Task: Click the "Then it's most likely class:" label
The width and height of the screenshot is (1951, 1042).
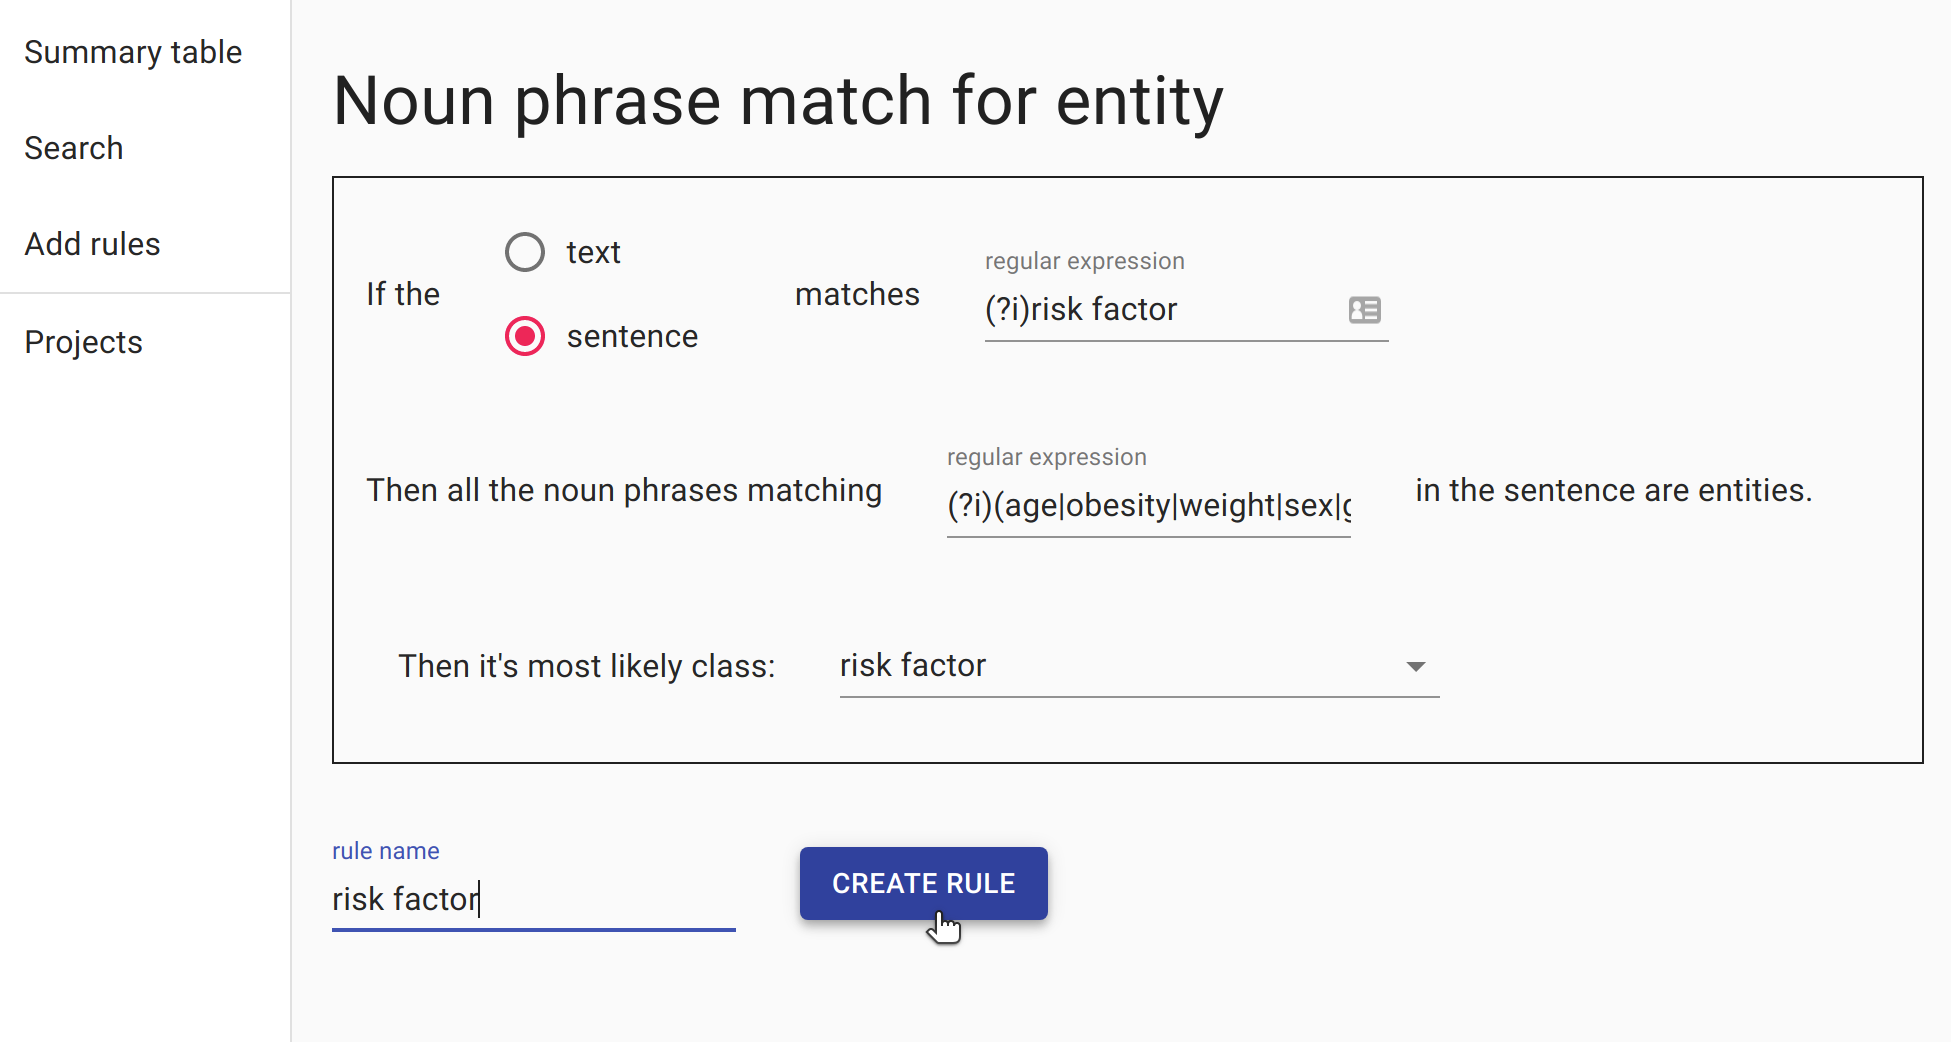Action: (x=587, y=666)
